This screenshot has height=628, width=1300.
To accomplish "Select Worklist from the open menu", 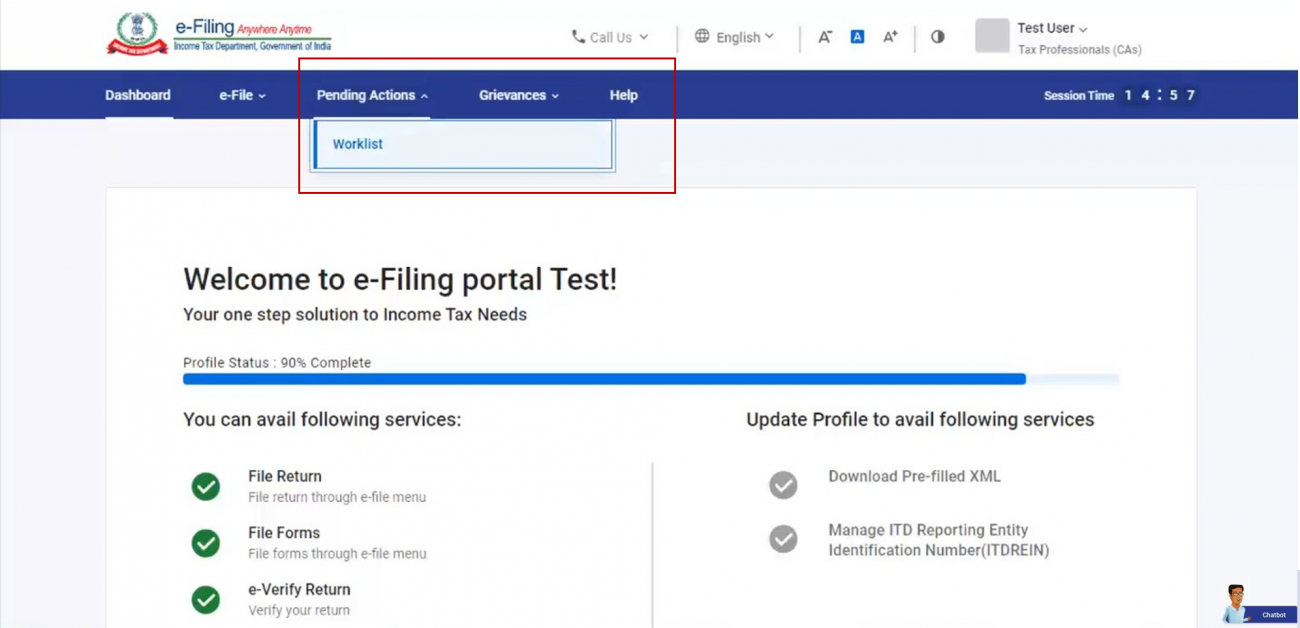I will tap(358, 144).
